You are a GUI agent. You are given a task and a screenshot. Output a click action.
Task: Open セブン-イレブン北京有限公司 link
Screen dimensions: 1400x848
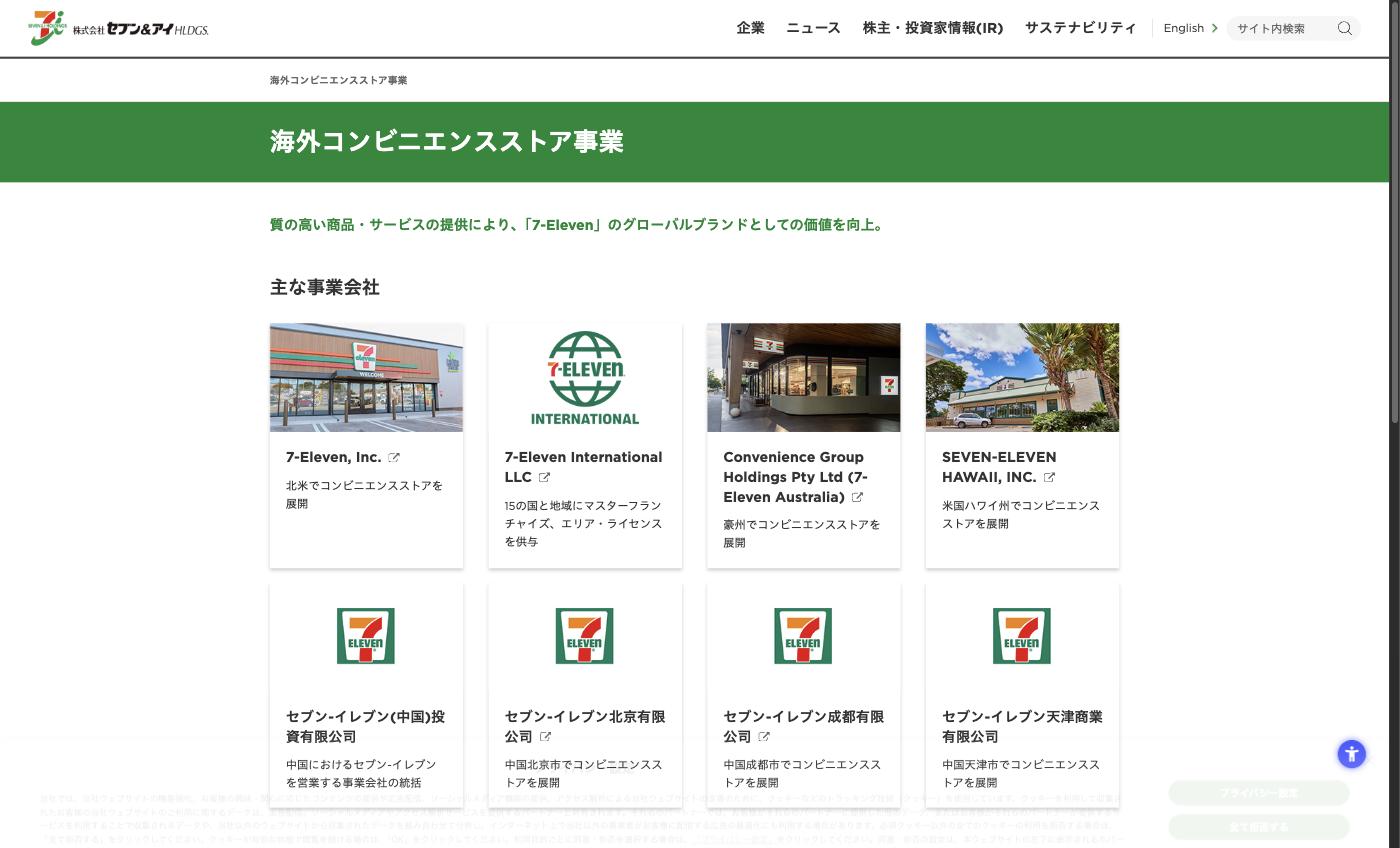pyautogui.click(x=585, y=726)
